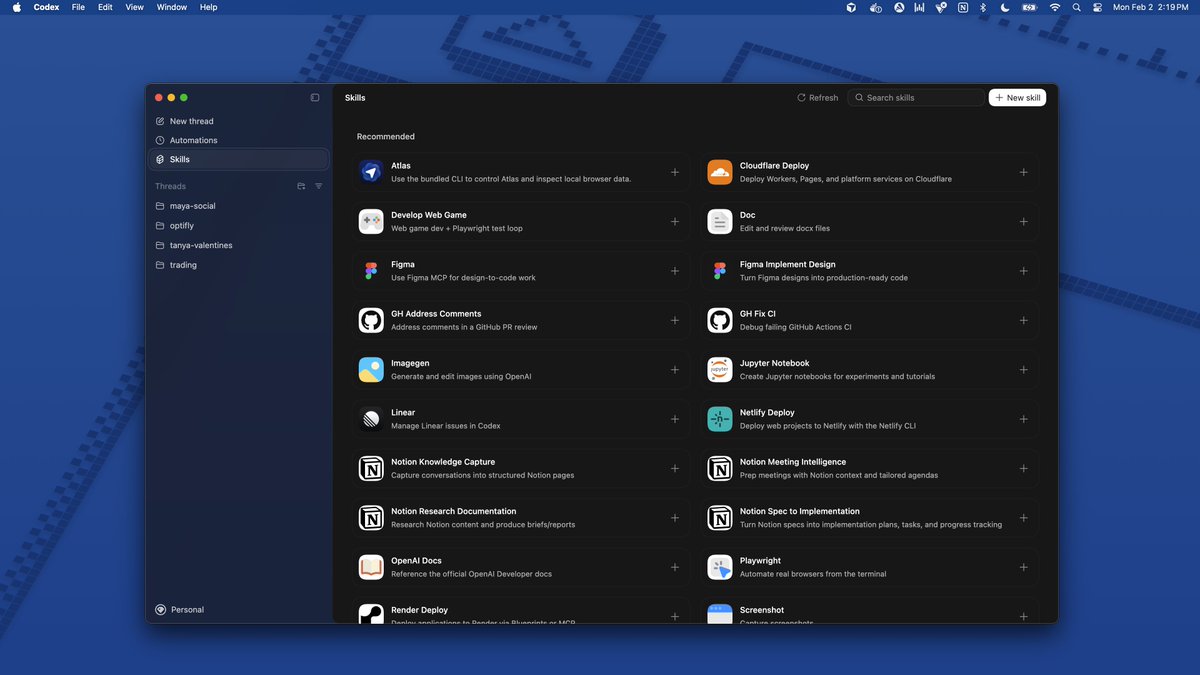Viewport: 1200px width, 675px height.
Task: Open the Codex app menu
Action: click(46, 7)
